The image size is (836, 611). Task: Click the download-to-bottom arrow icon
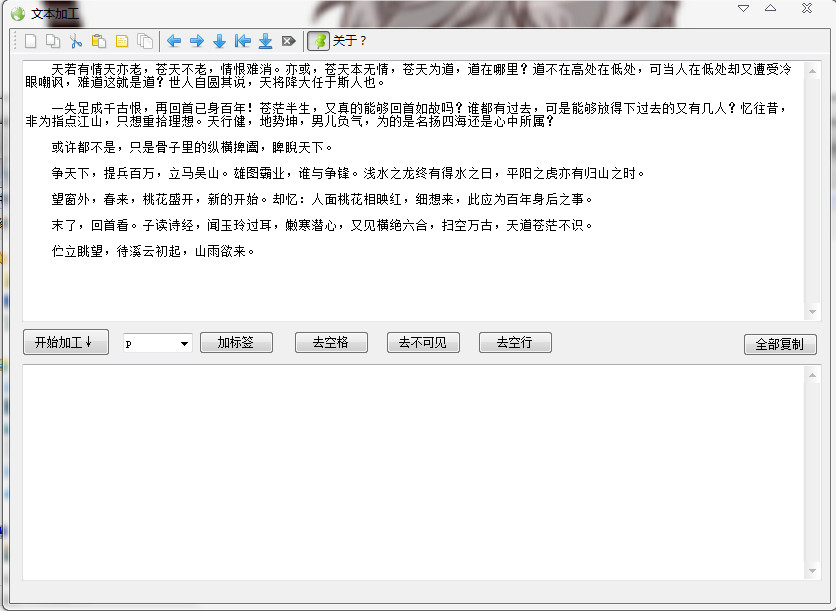pos(264,41)
